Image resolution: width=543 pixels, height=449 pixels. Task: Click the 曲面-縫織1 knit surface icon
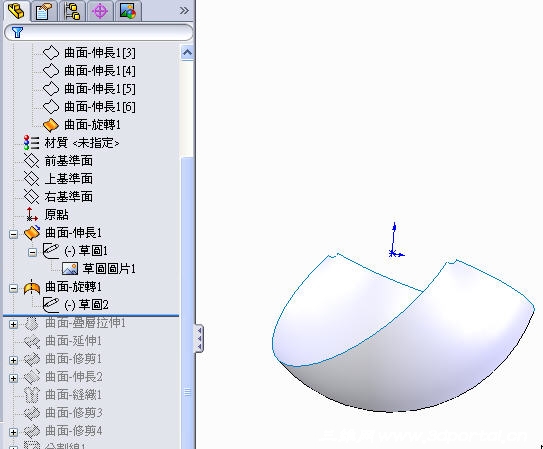32,395
